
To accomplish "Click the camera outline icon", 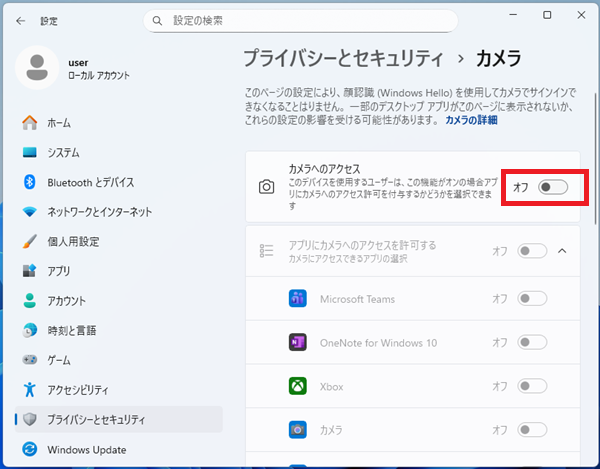I will pyautogui.click(x=266, y=187).
